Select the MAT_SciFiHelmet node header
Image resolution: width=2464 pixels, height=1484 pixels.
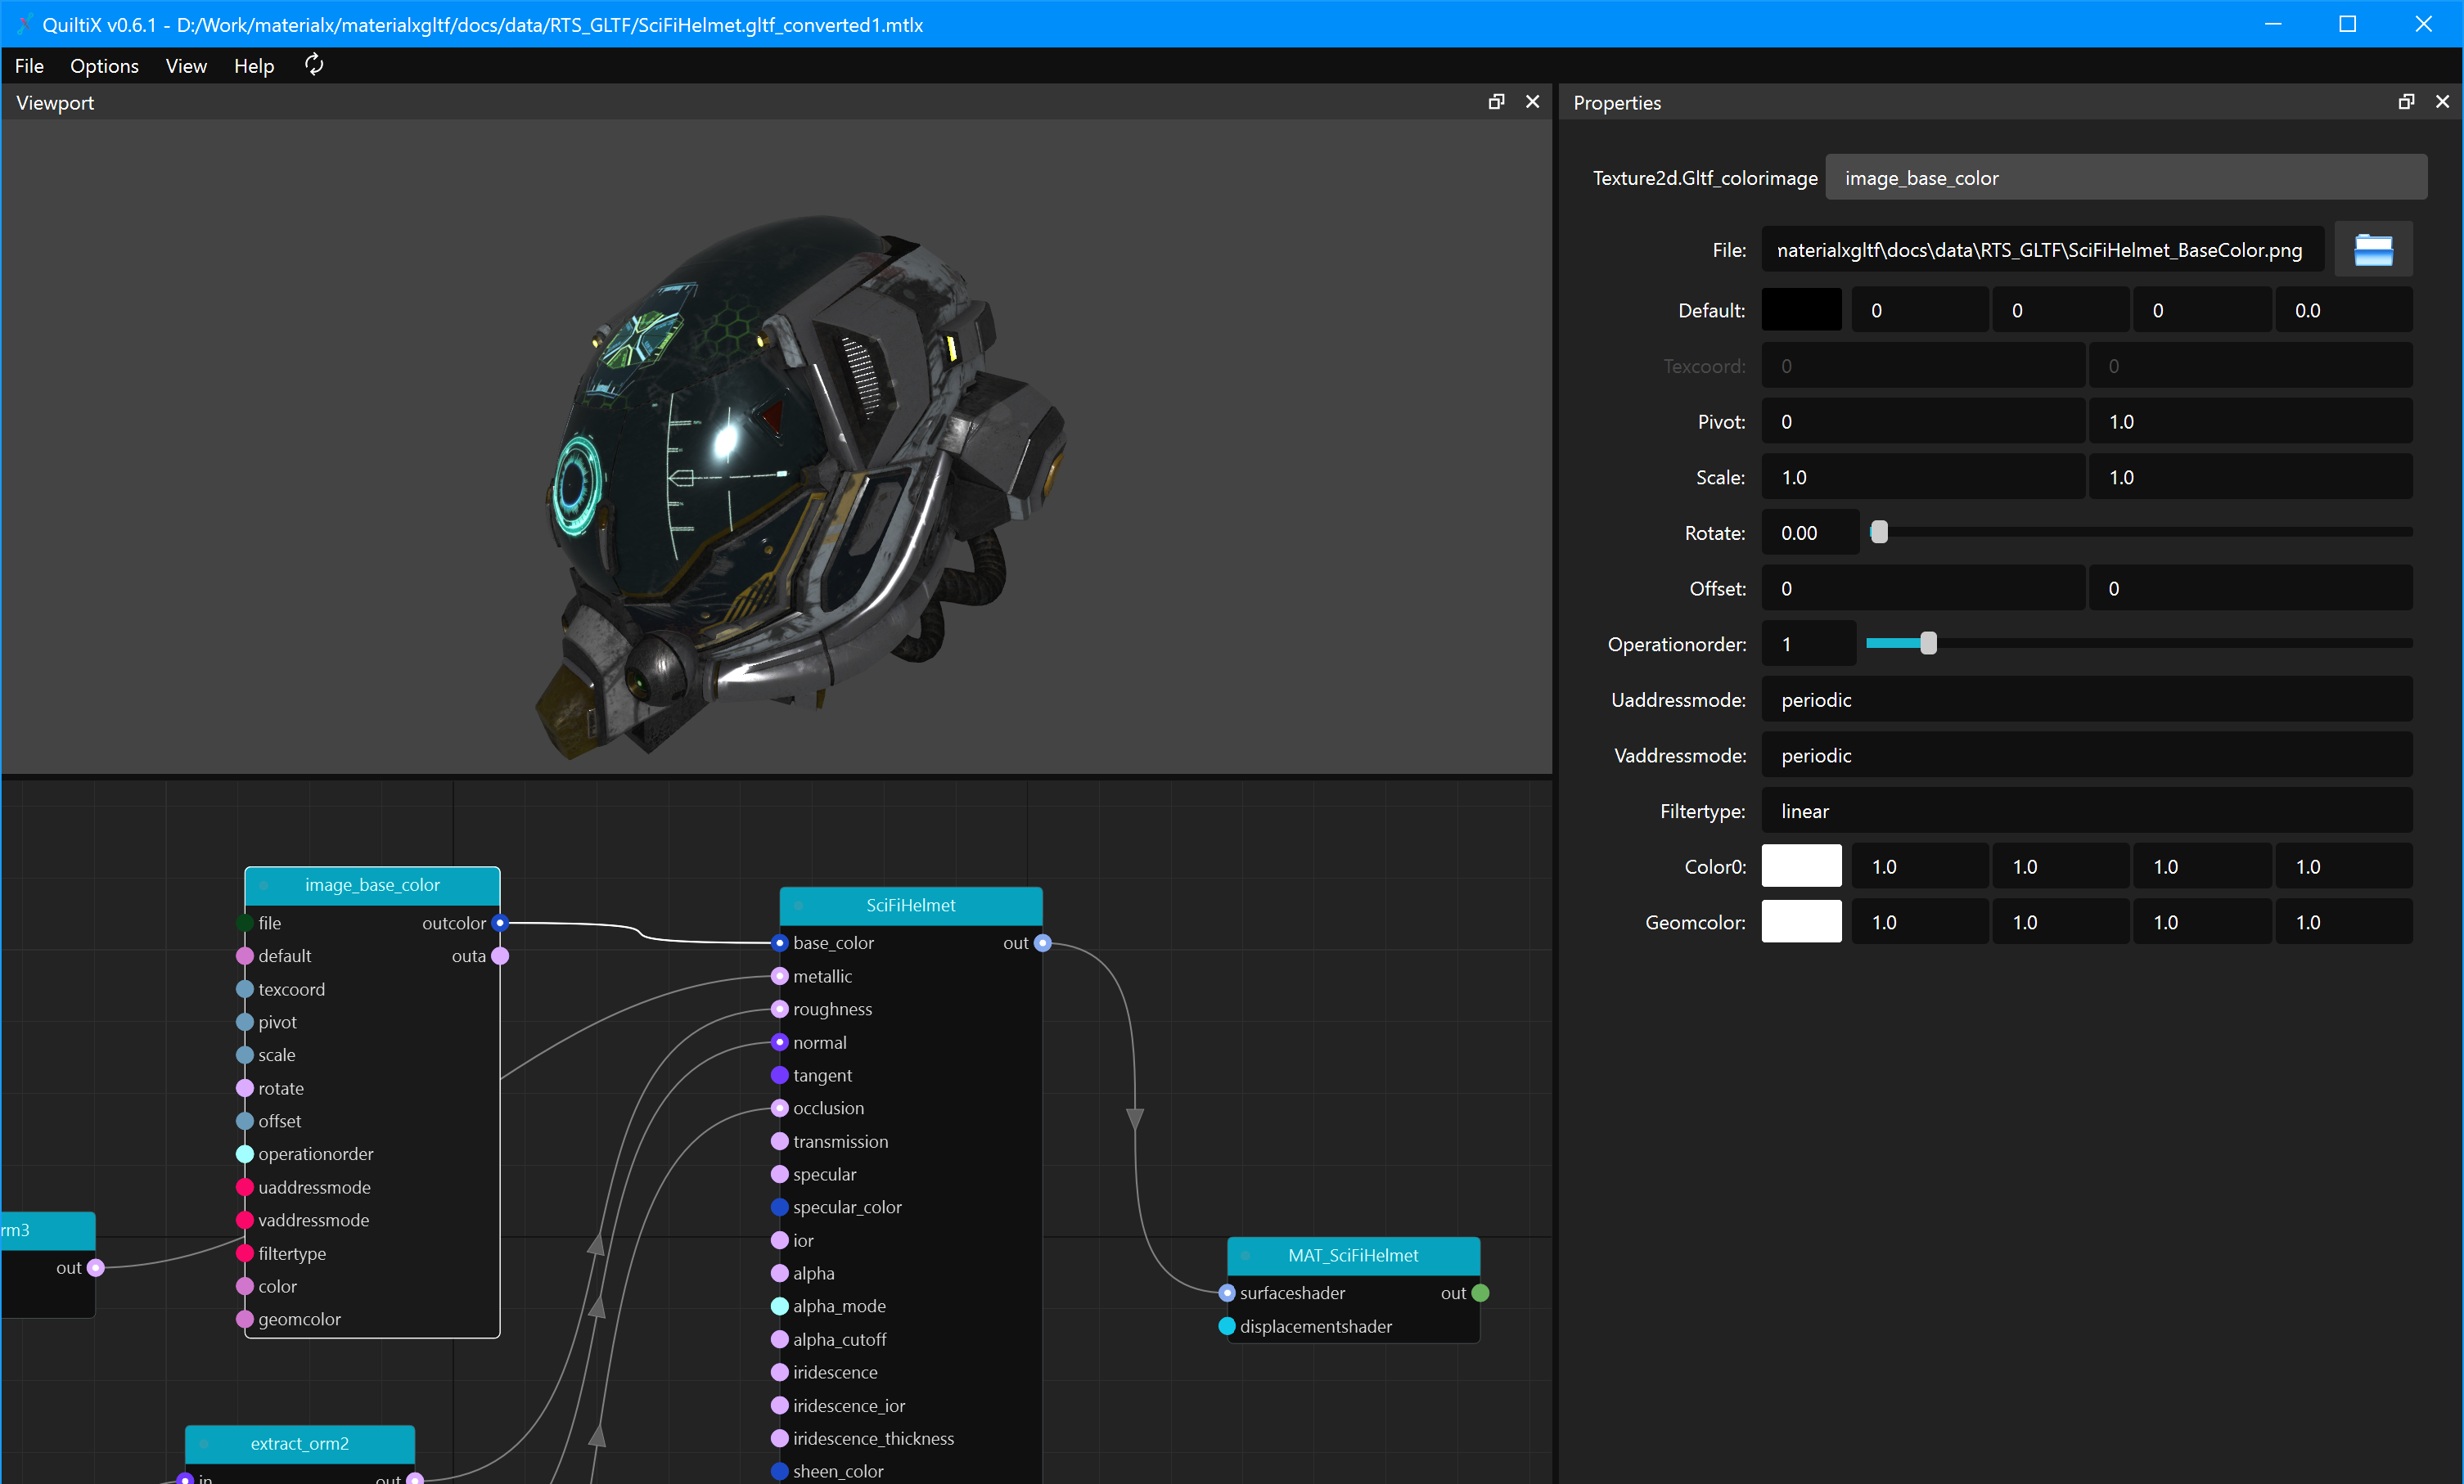coord(1353,1255)
